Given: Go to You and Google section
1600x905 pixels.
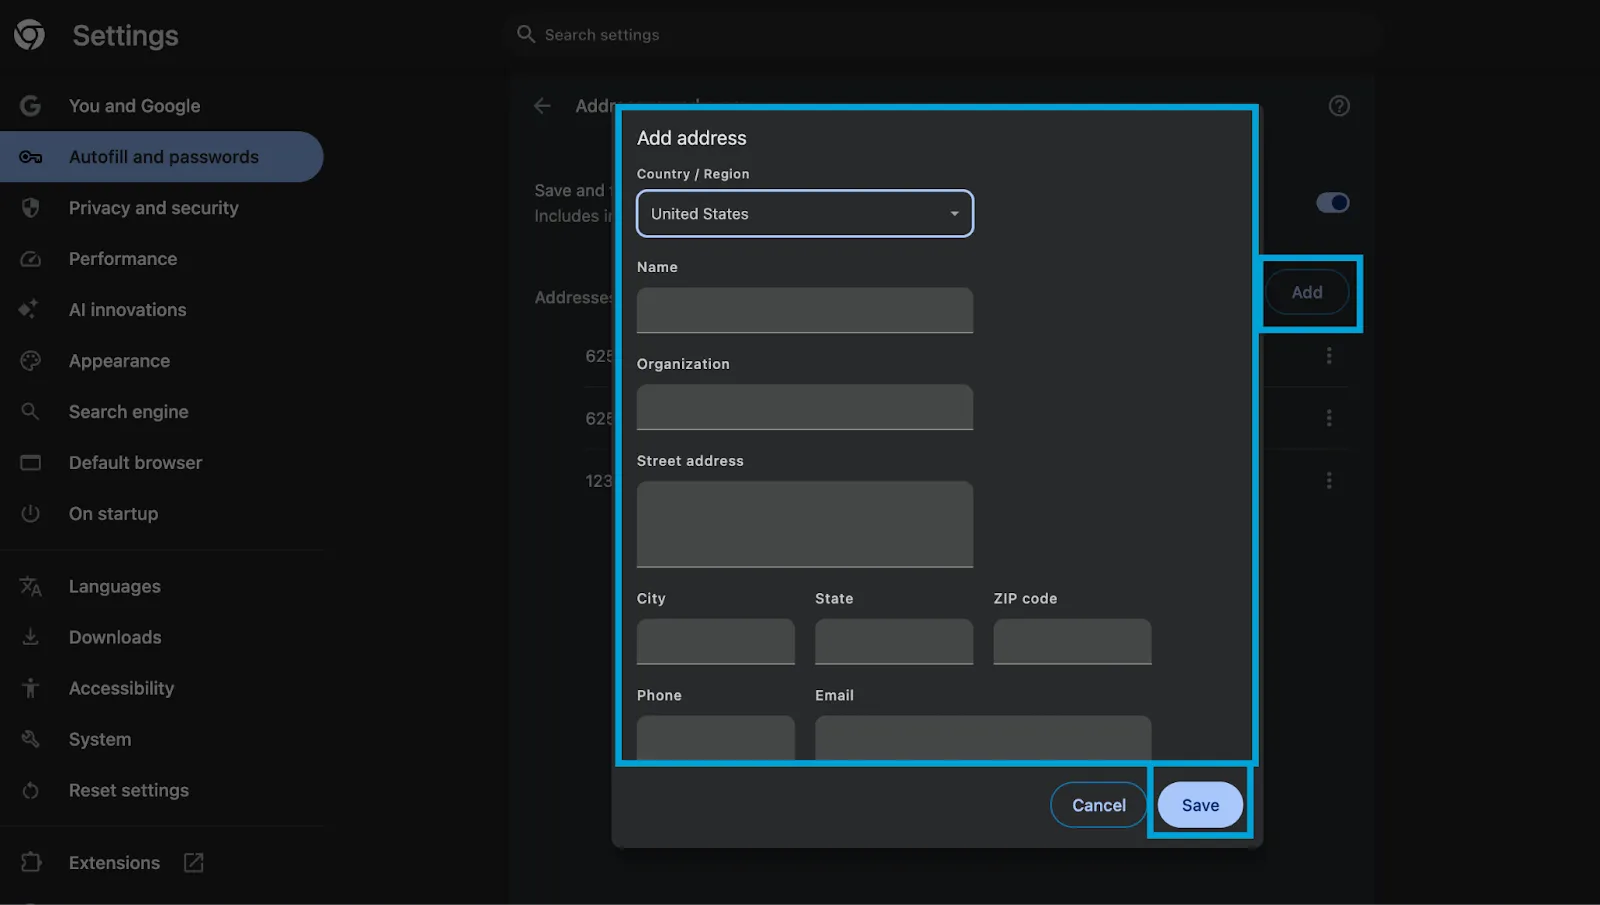Looking at the screenshot, I should point(134,106).
